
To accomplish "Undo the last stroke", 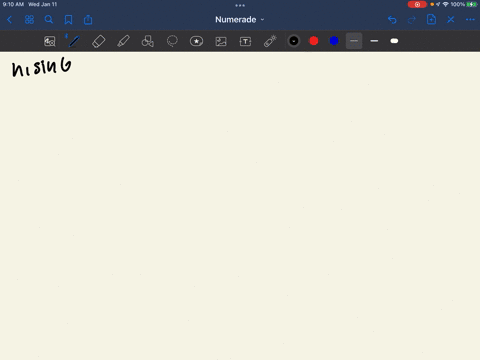I will [392, 20].
